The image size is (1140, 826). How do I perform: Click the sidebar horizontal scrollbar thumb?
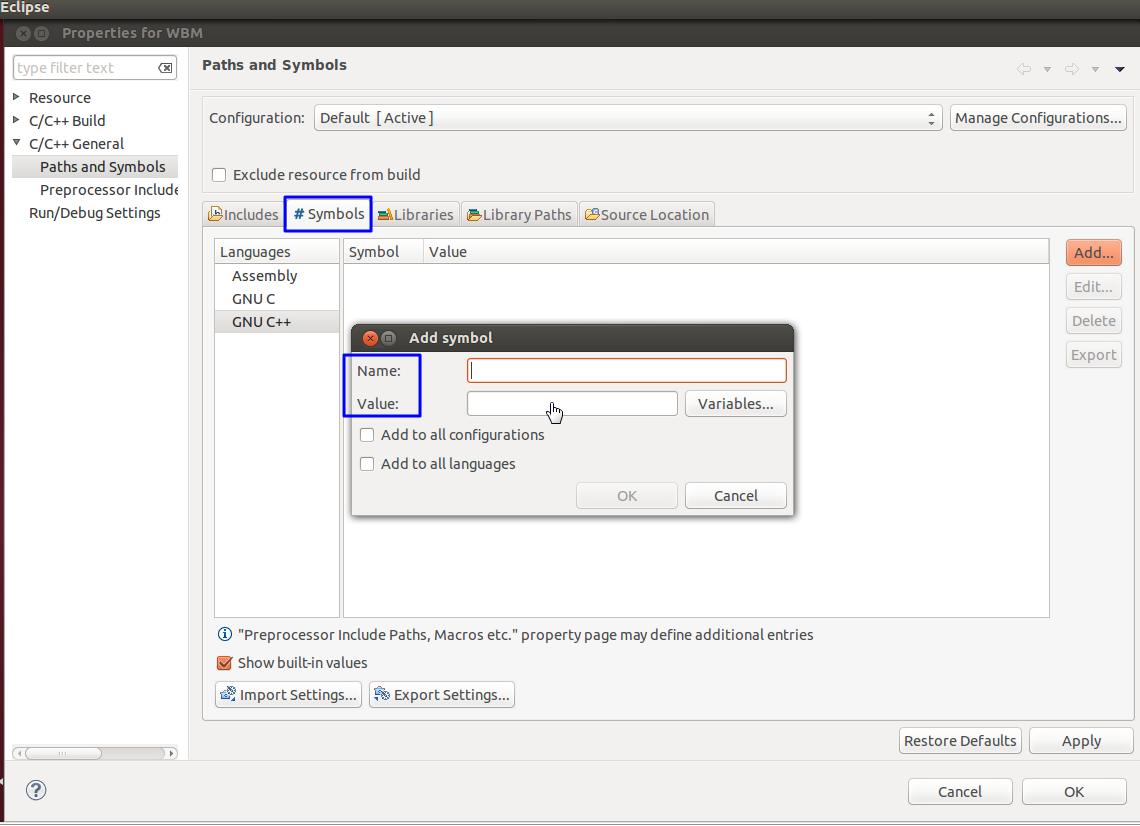(63, 753)
